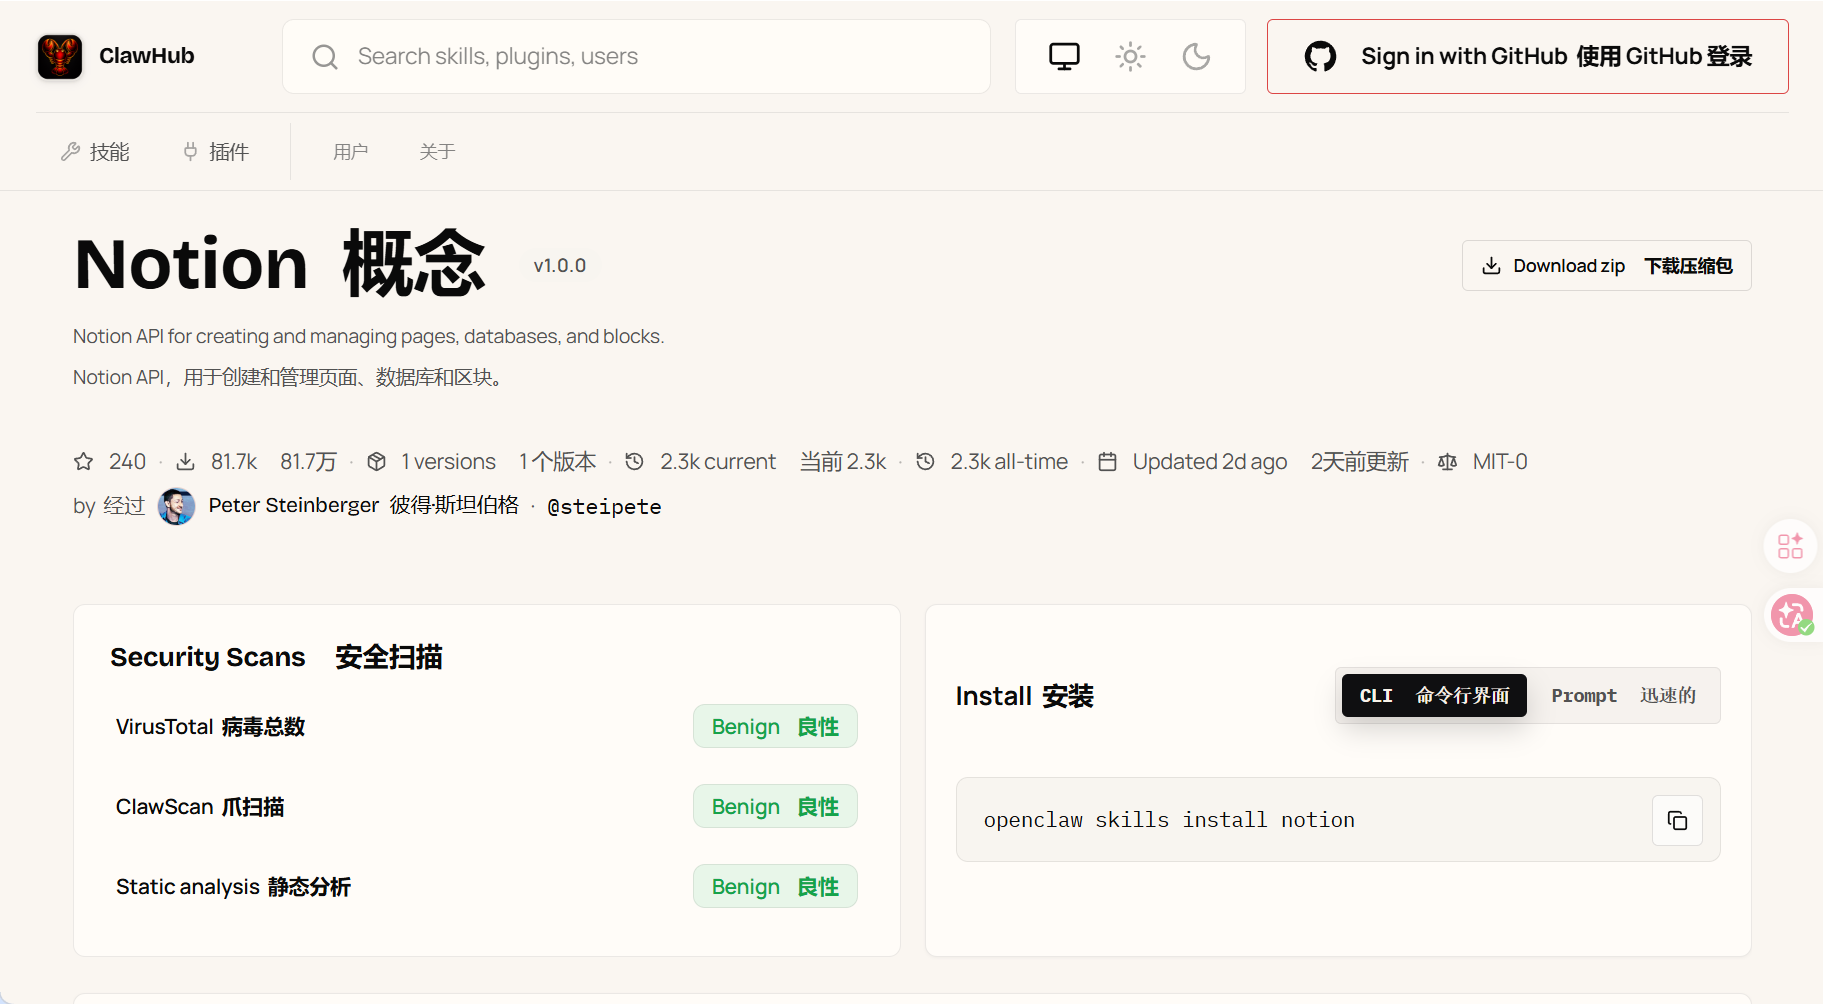Click the VirusTotal Benign badge
Viewport: 1823px width, 1004px height.
tap(775, 726)
